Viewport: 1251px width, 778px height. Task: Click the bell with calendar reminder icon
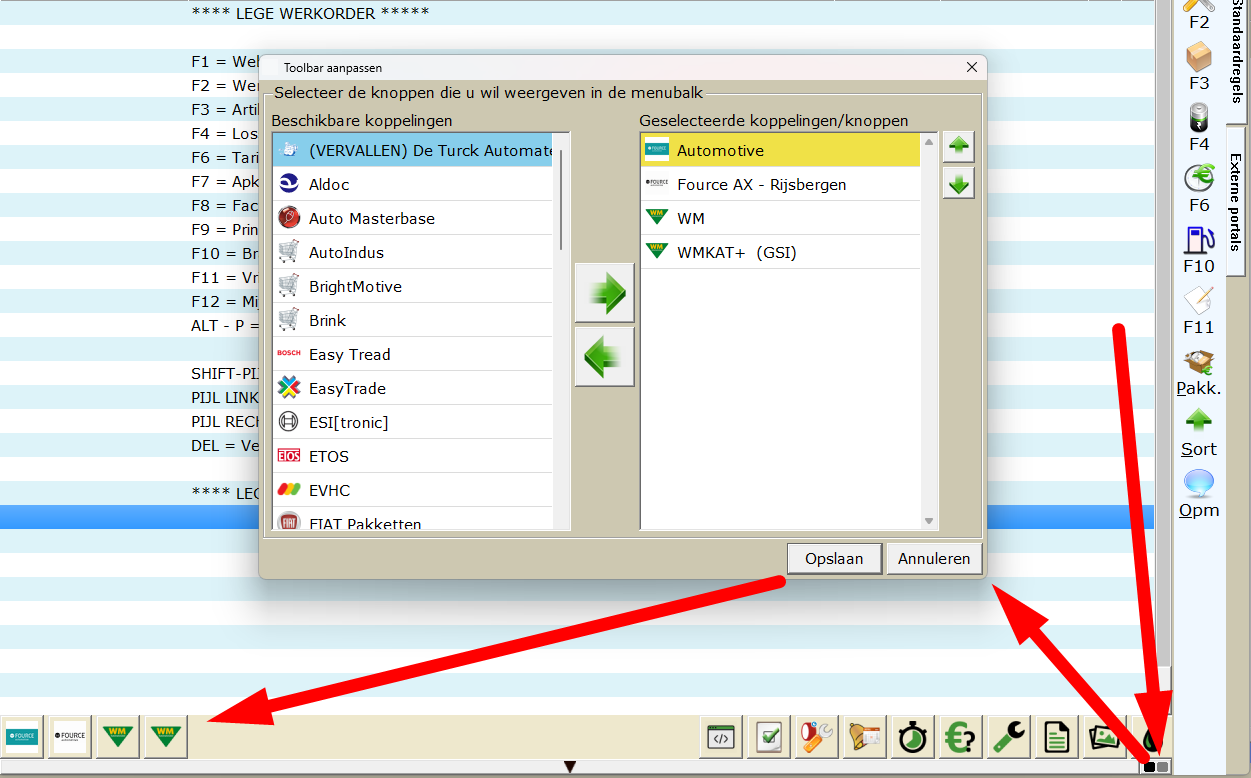(x=864, y=738)
